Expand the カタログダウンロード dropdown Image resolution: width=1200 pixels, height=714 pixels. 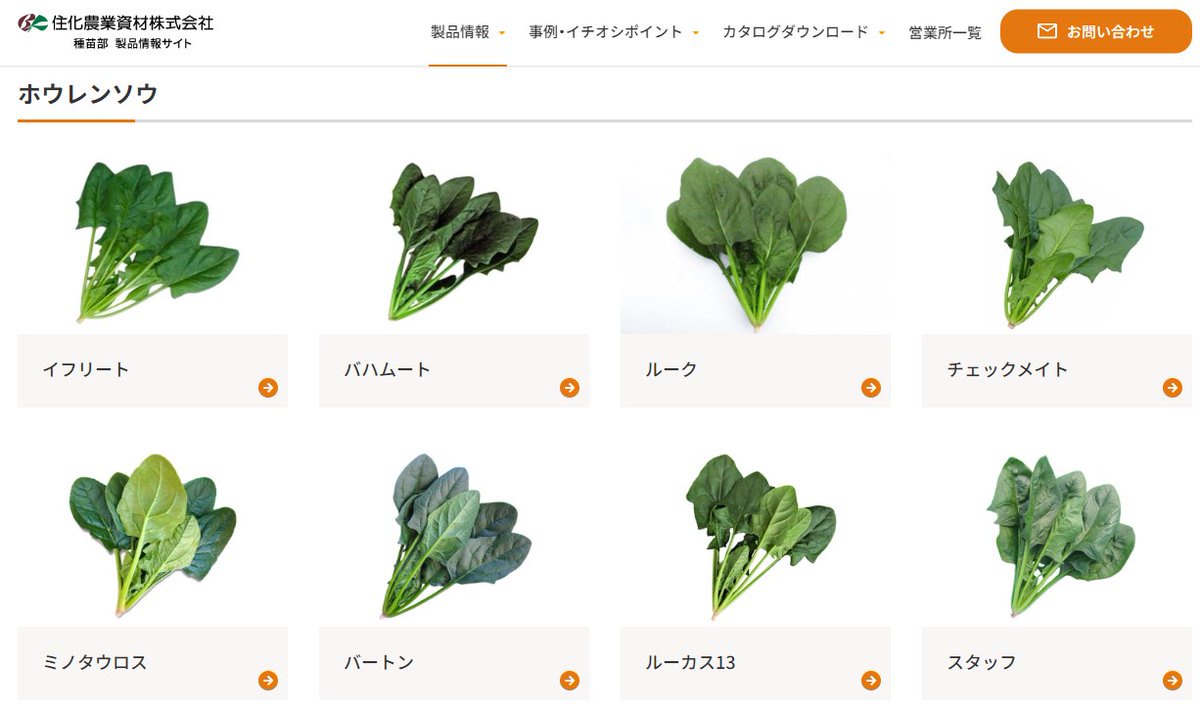[x=804, y=32]
